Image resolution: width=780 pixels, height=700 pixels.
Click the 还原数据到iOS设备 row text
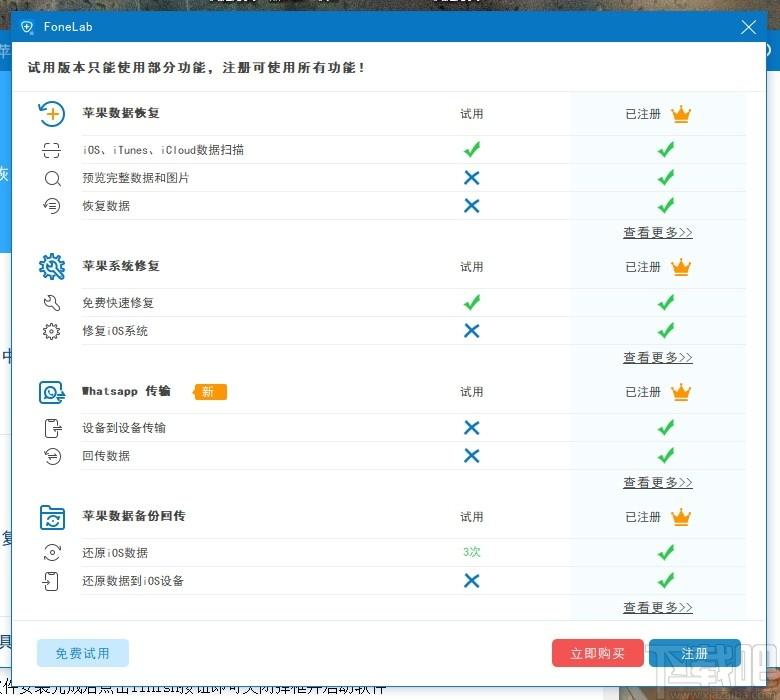(133, 581)
